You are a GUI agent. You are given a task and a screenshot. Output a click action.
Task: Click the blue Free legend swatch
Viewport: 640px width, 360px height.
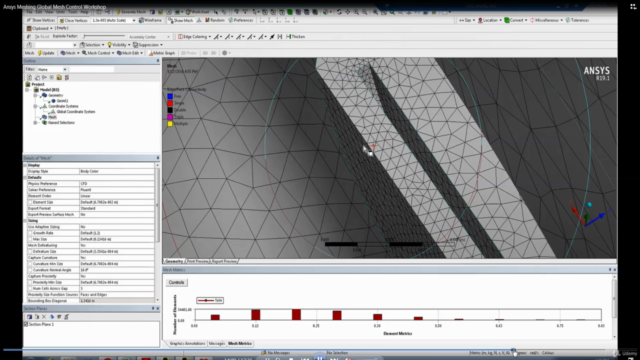coord(170,96)
